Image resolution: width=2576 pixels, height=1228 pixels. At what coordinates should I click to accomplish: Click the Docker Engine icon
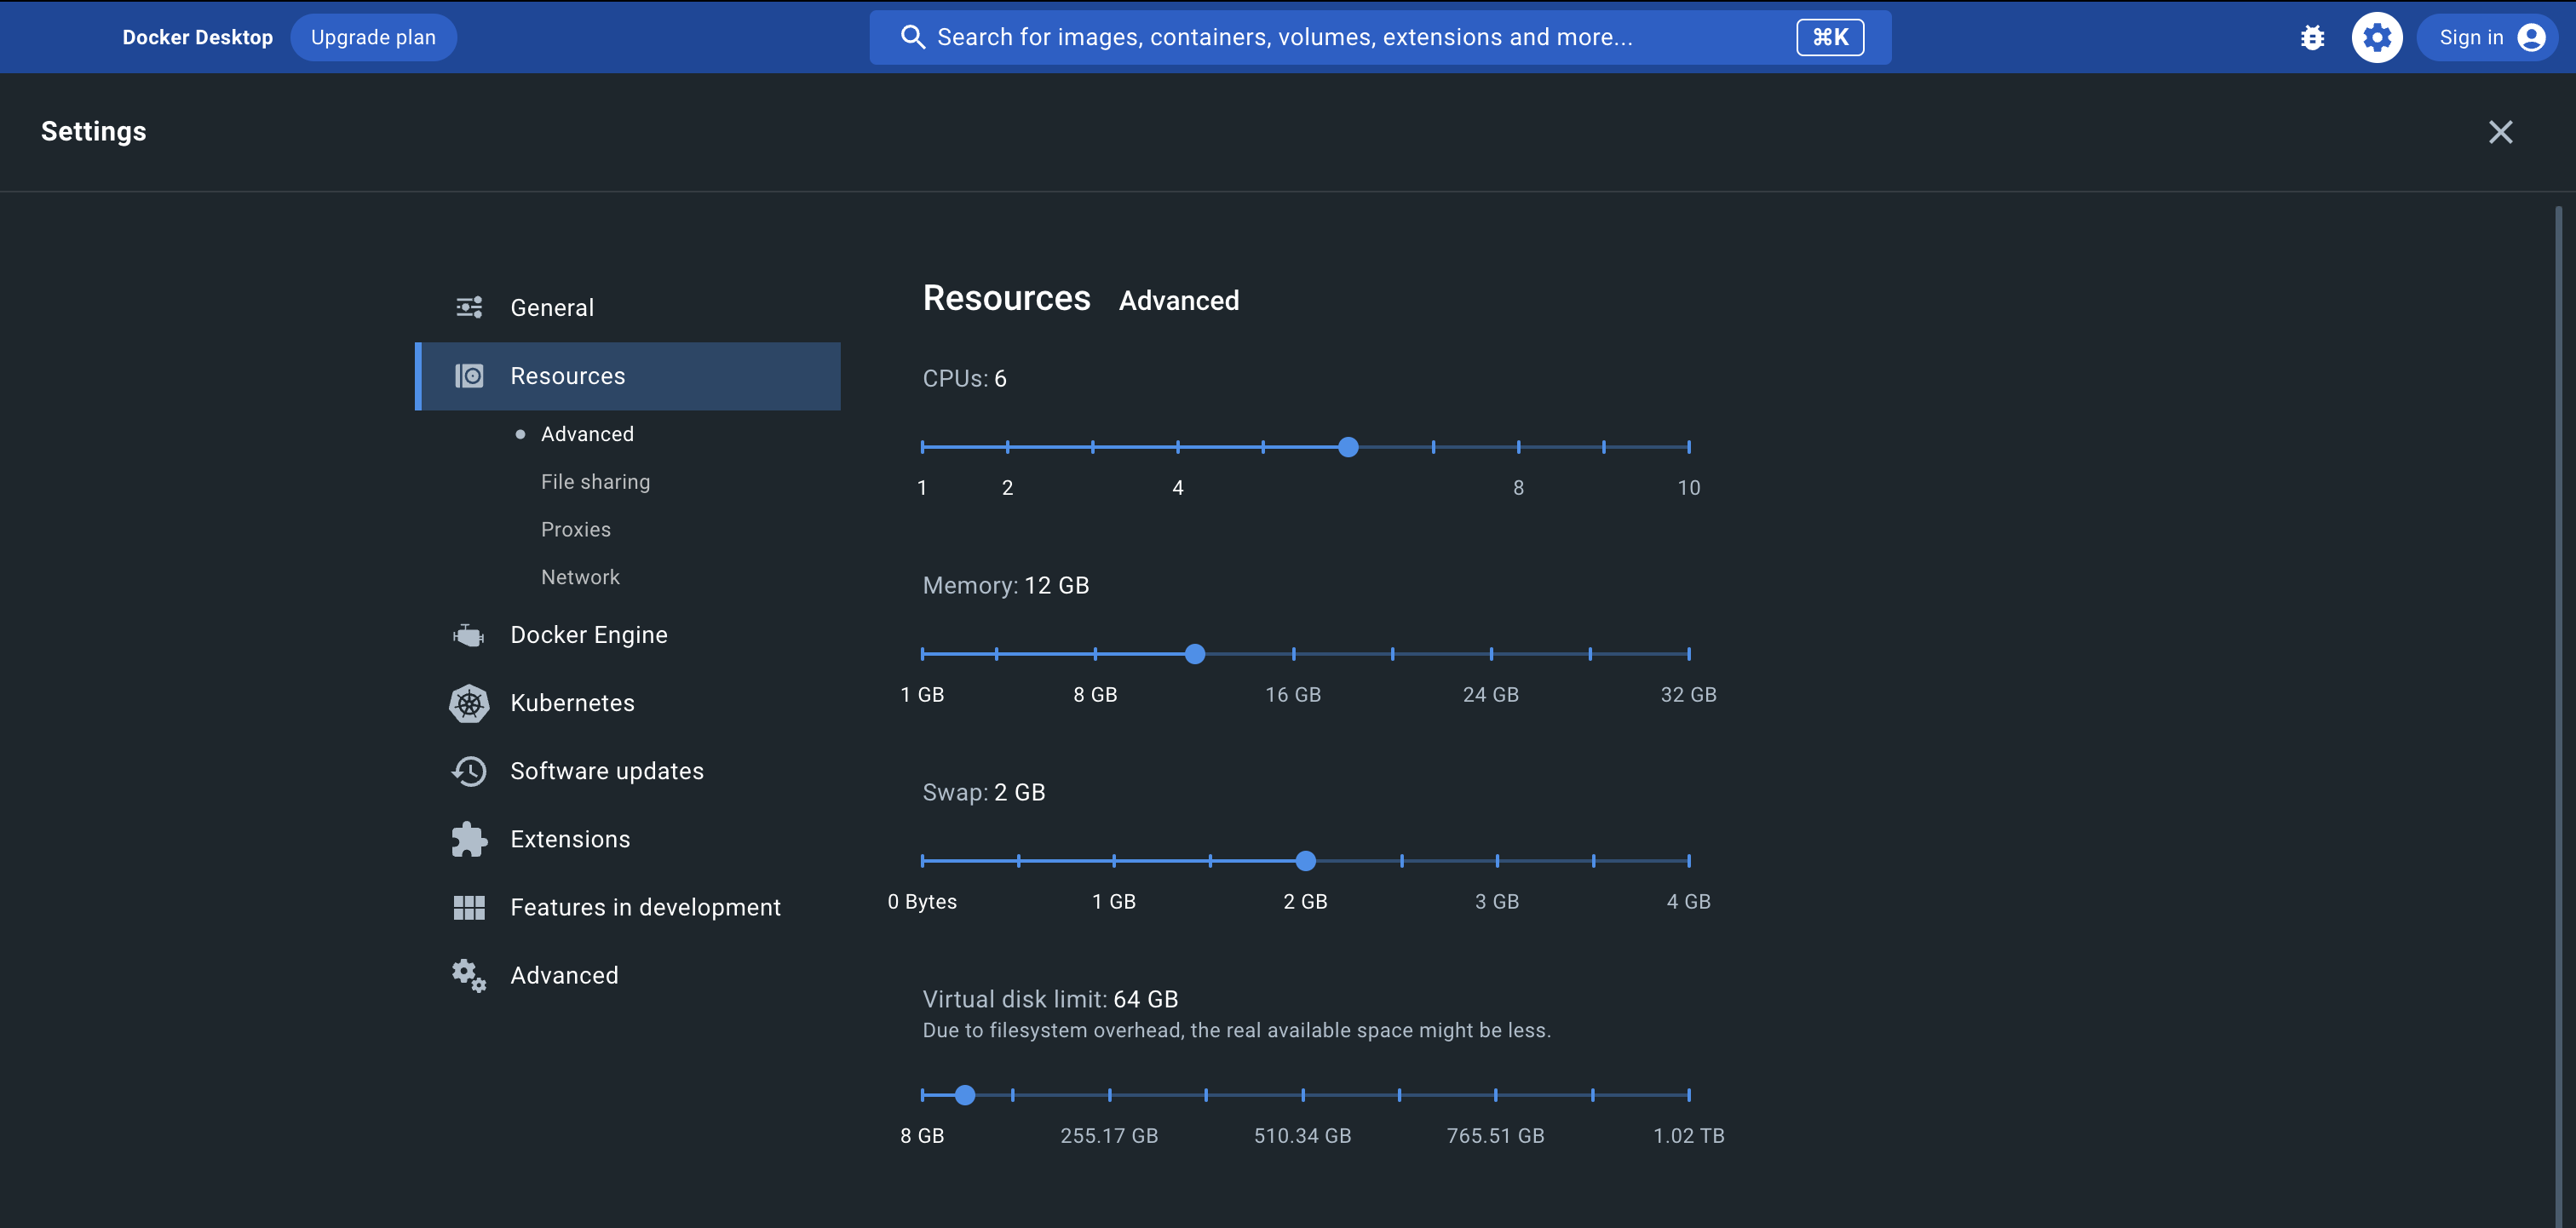pyautogui.click(x=469, y=635)
